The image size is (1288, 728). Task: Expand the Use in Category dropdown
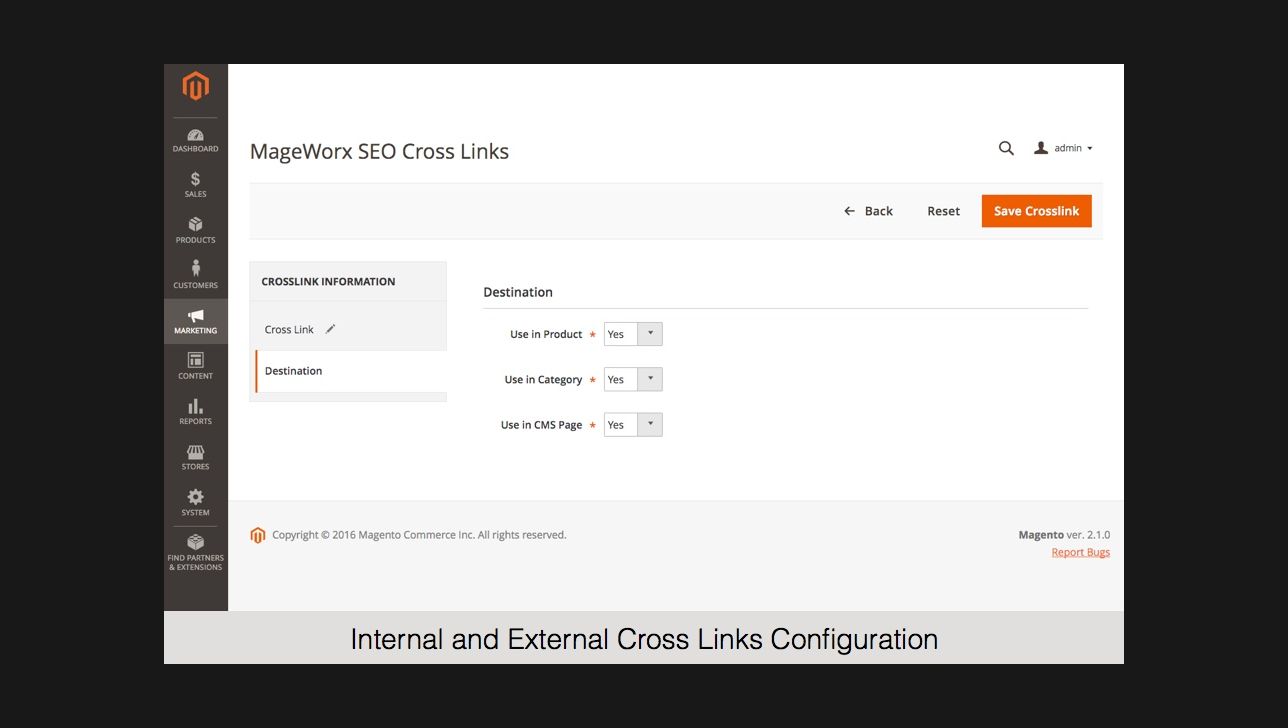tap(633, 379)
